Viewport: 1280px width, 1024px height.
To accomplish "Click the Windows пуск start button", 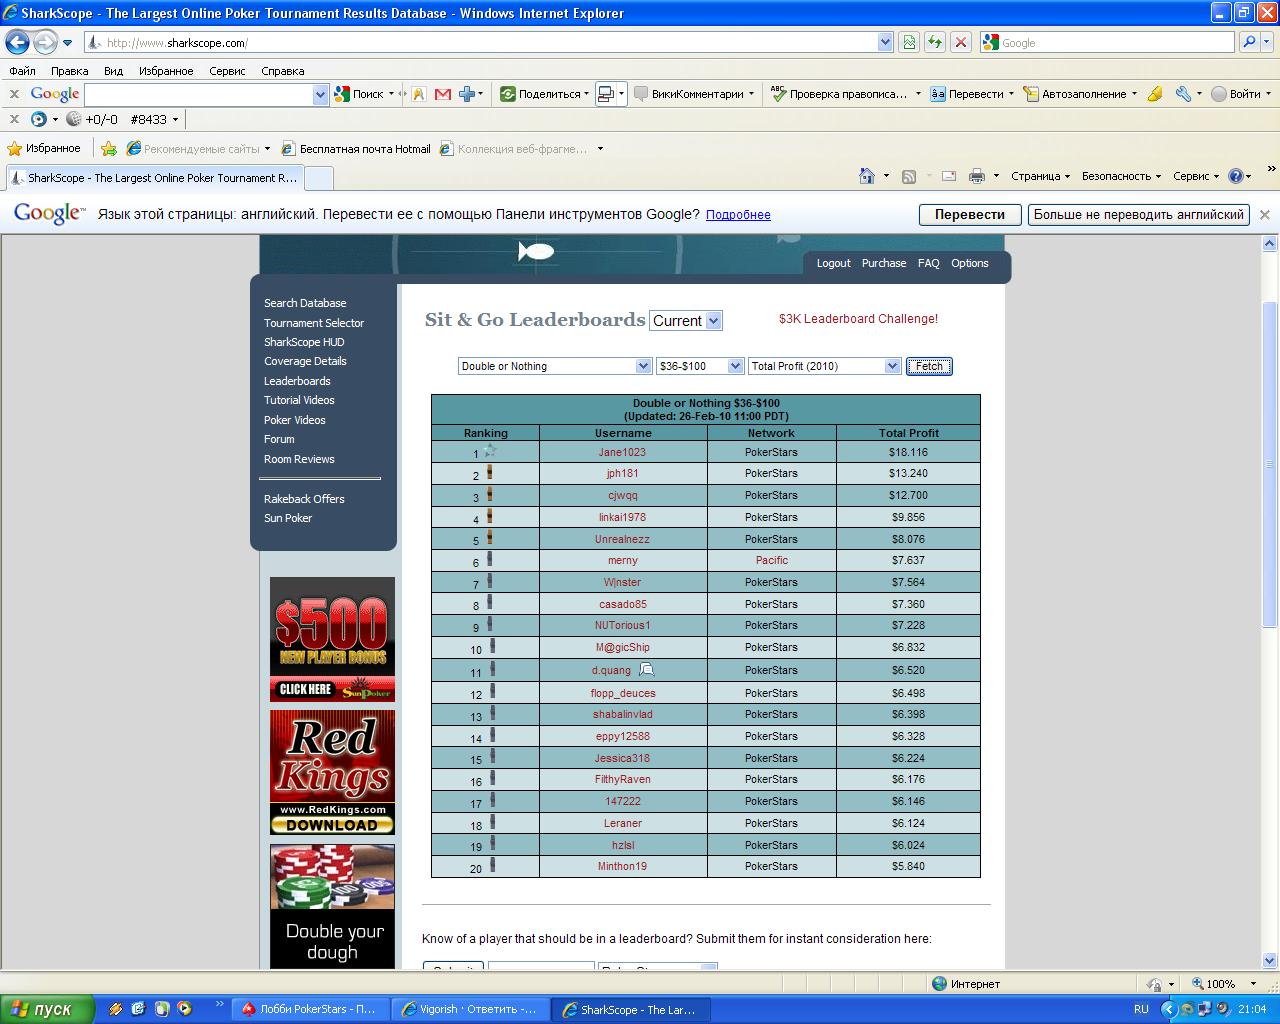I will click(x=47, y=1009).
